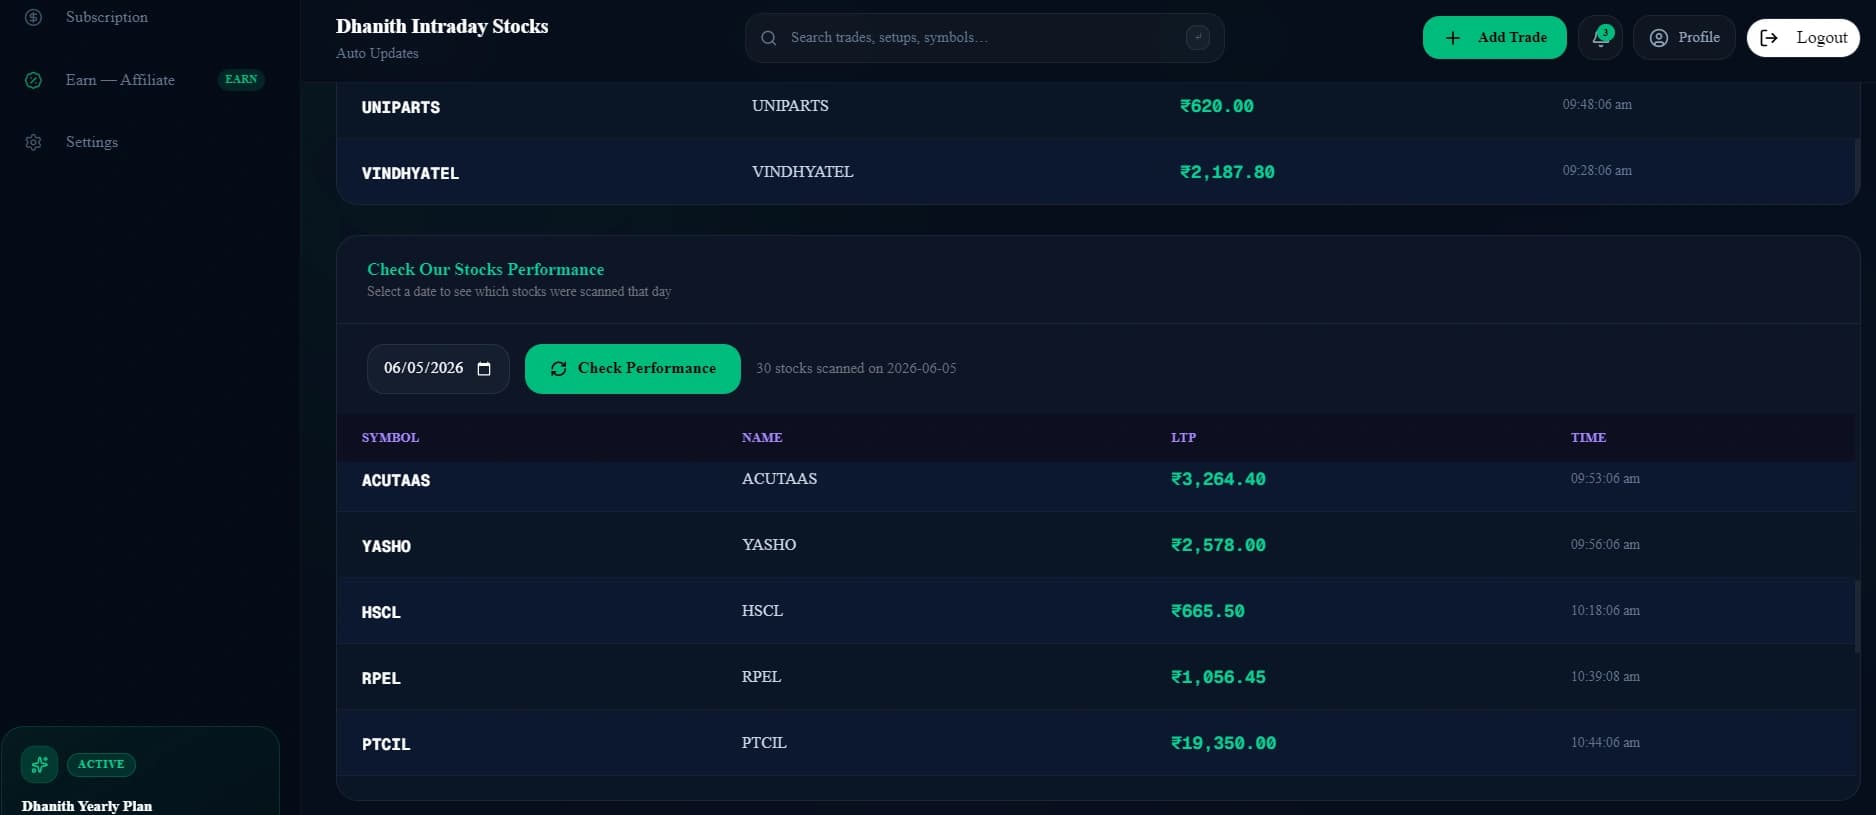Select the ACUTAAS symbol cell

click(x=396, y=480)
